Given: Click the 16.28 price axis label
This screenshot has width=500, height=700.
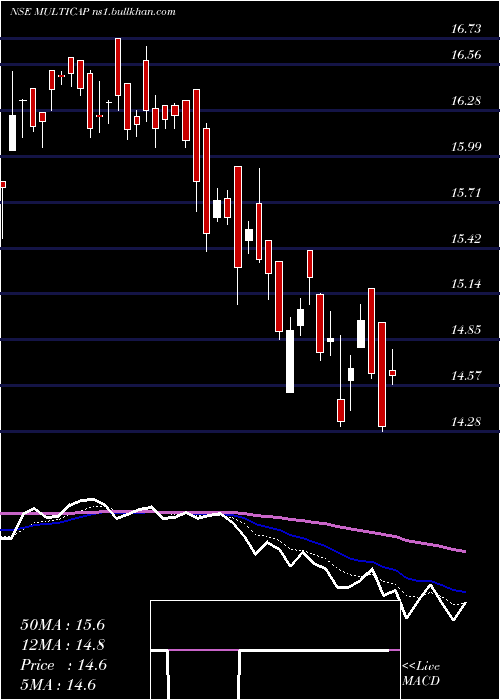Looking at the screenshot, I should click(x=466, y=101).
